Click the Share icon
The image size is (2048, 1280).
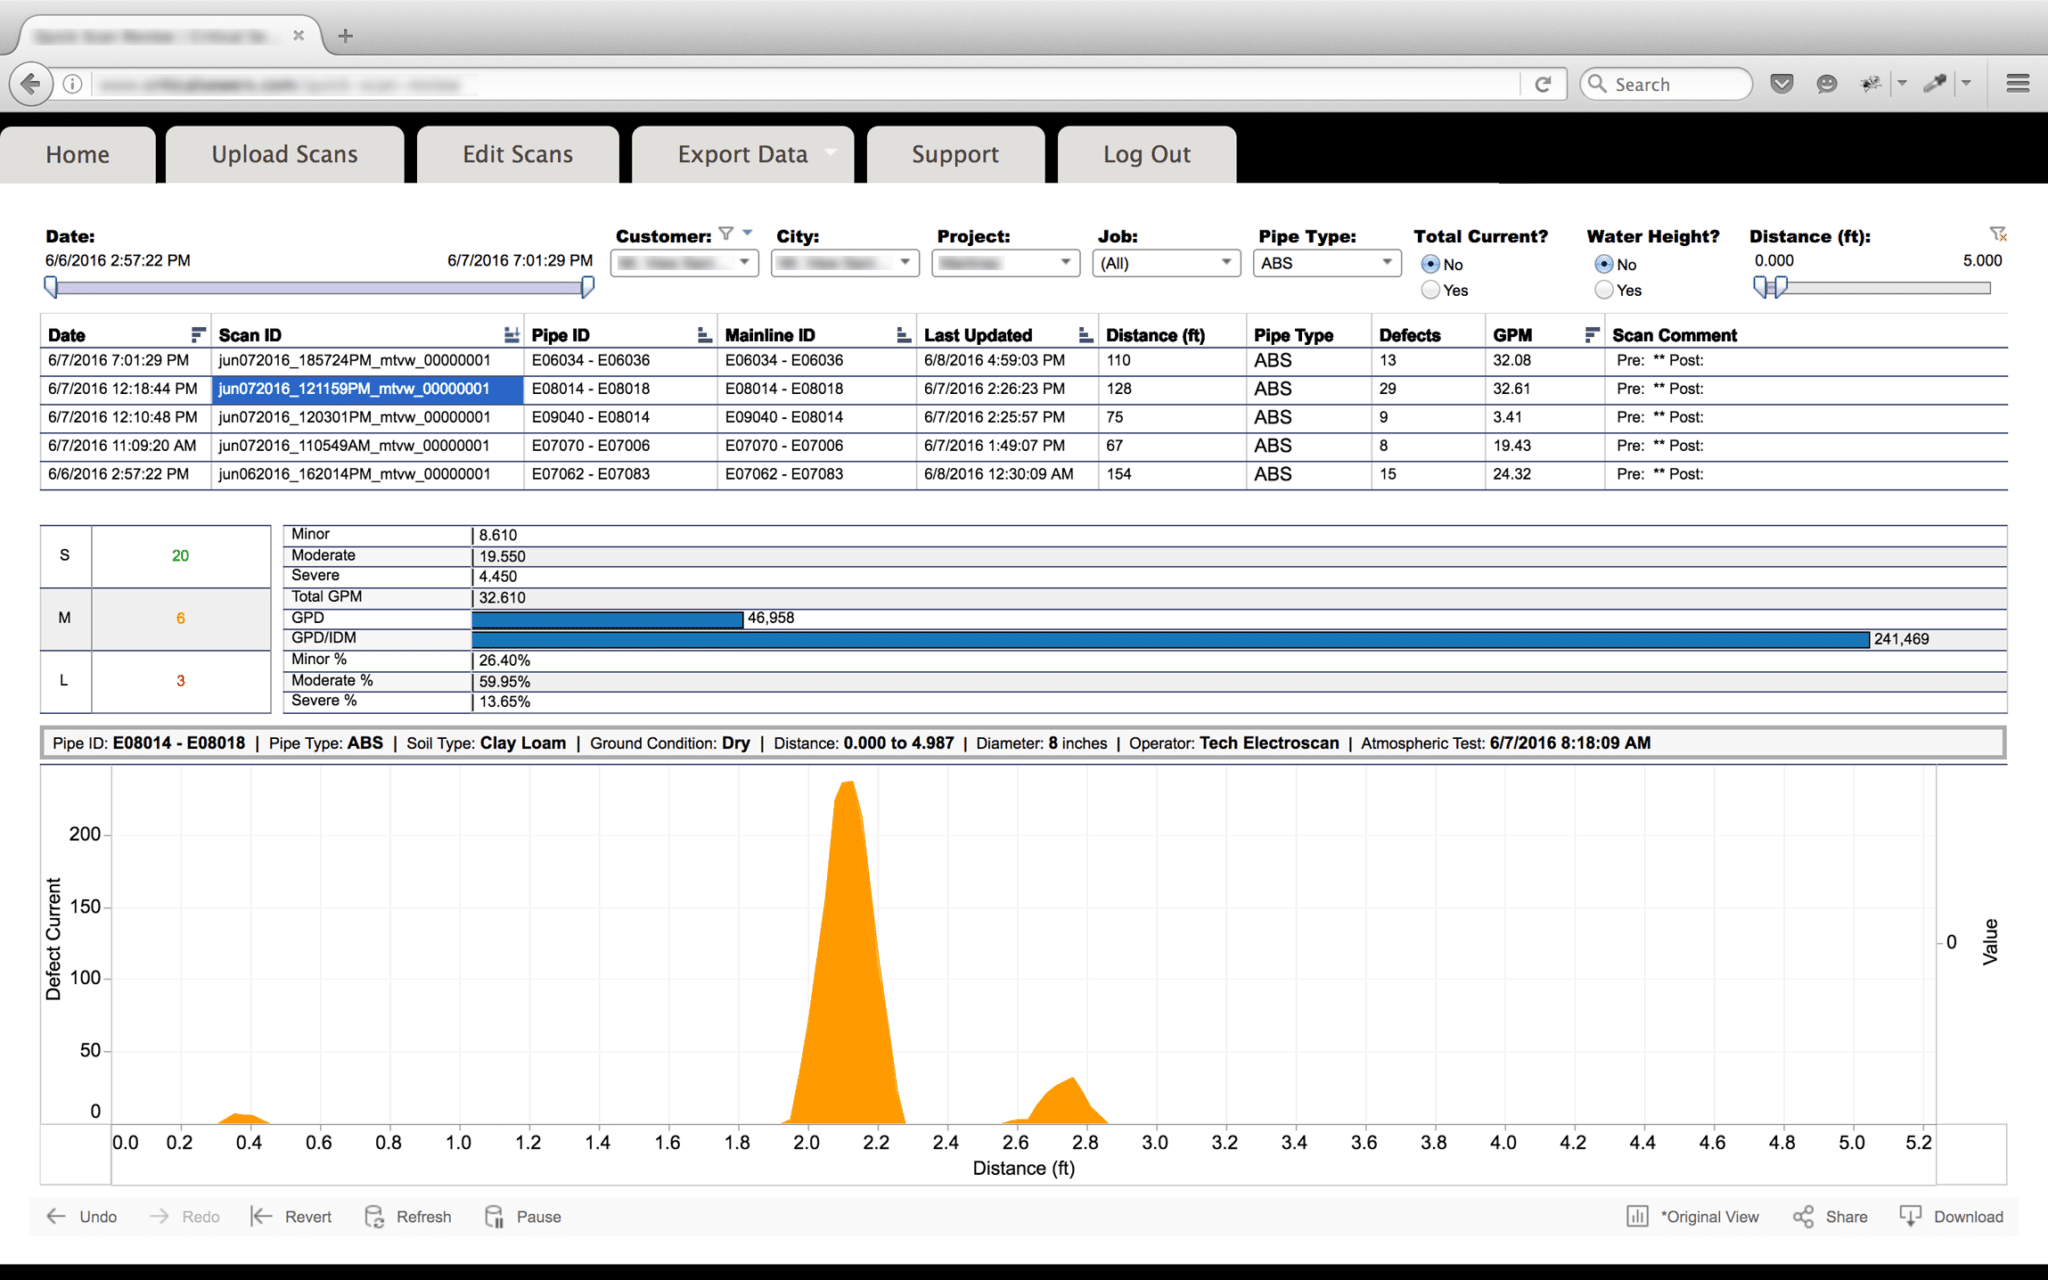1803,1216
